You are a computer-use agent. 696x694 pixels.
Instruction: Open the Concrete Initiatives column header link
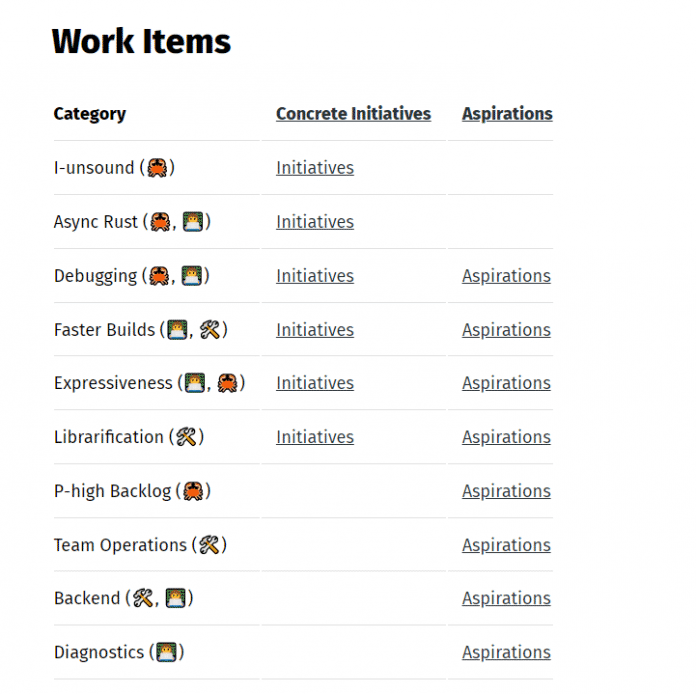[353, 114]
